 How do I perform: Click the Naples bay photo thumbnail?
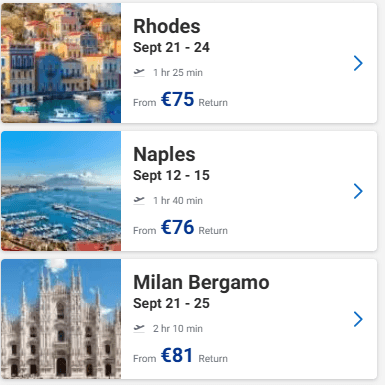[61, 191]
